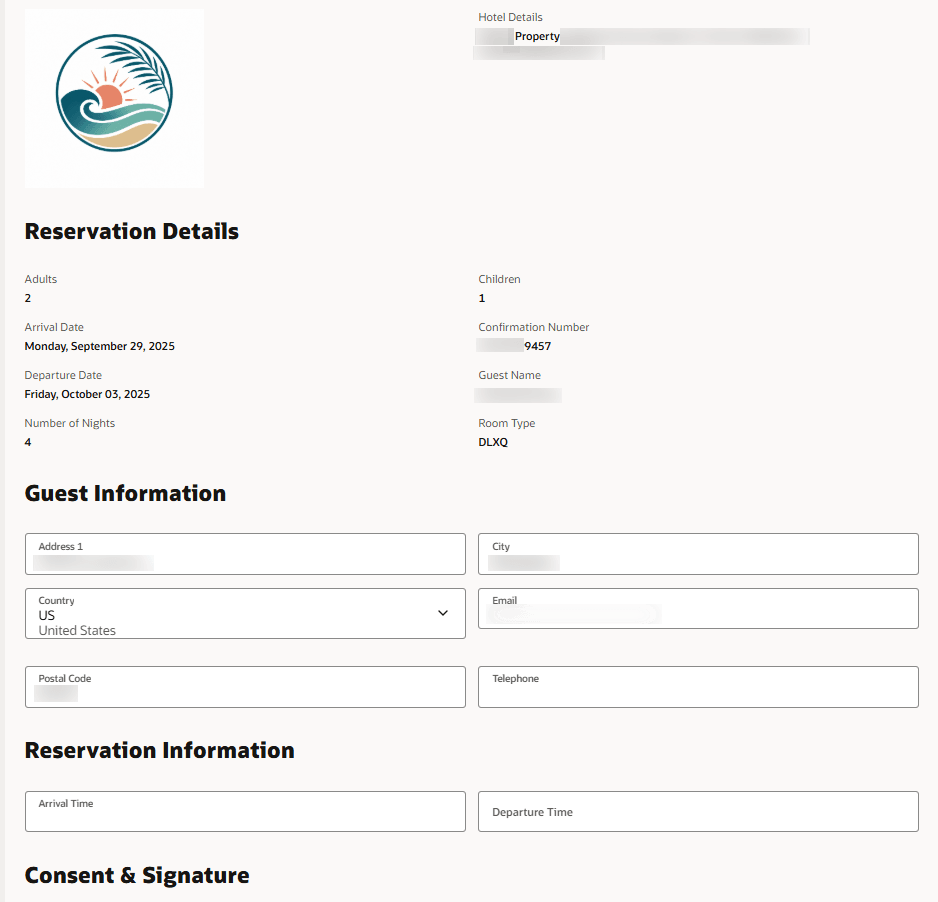Screen dimensions: 938x902
Task: Click the room type value DLXQ
Action: point(493,442)
